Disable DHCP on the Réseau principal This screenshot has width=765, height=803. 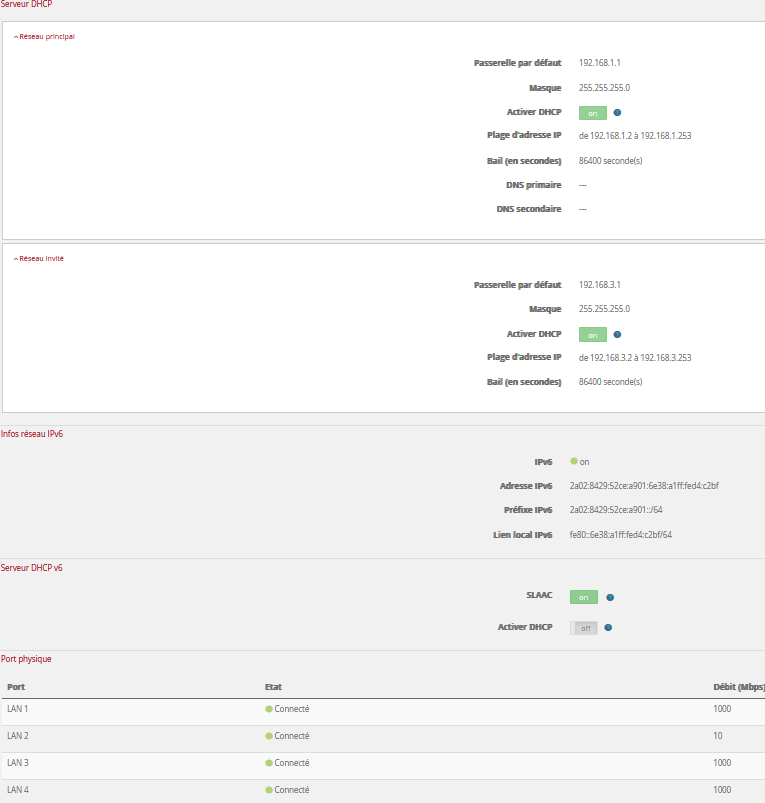592,113
